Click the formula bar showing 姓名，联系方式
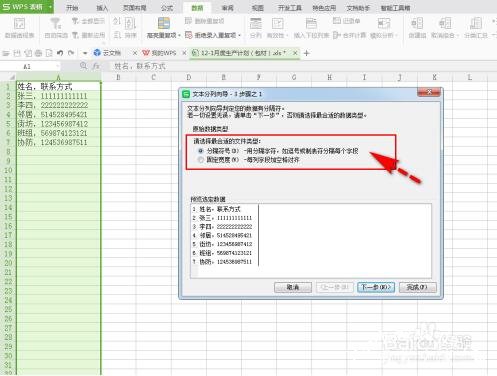Image resolution: width=497 pixels, height=376 pixels. point(302,66)
